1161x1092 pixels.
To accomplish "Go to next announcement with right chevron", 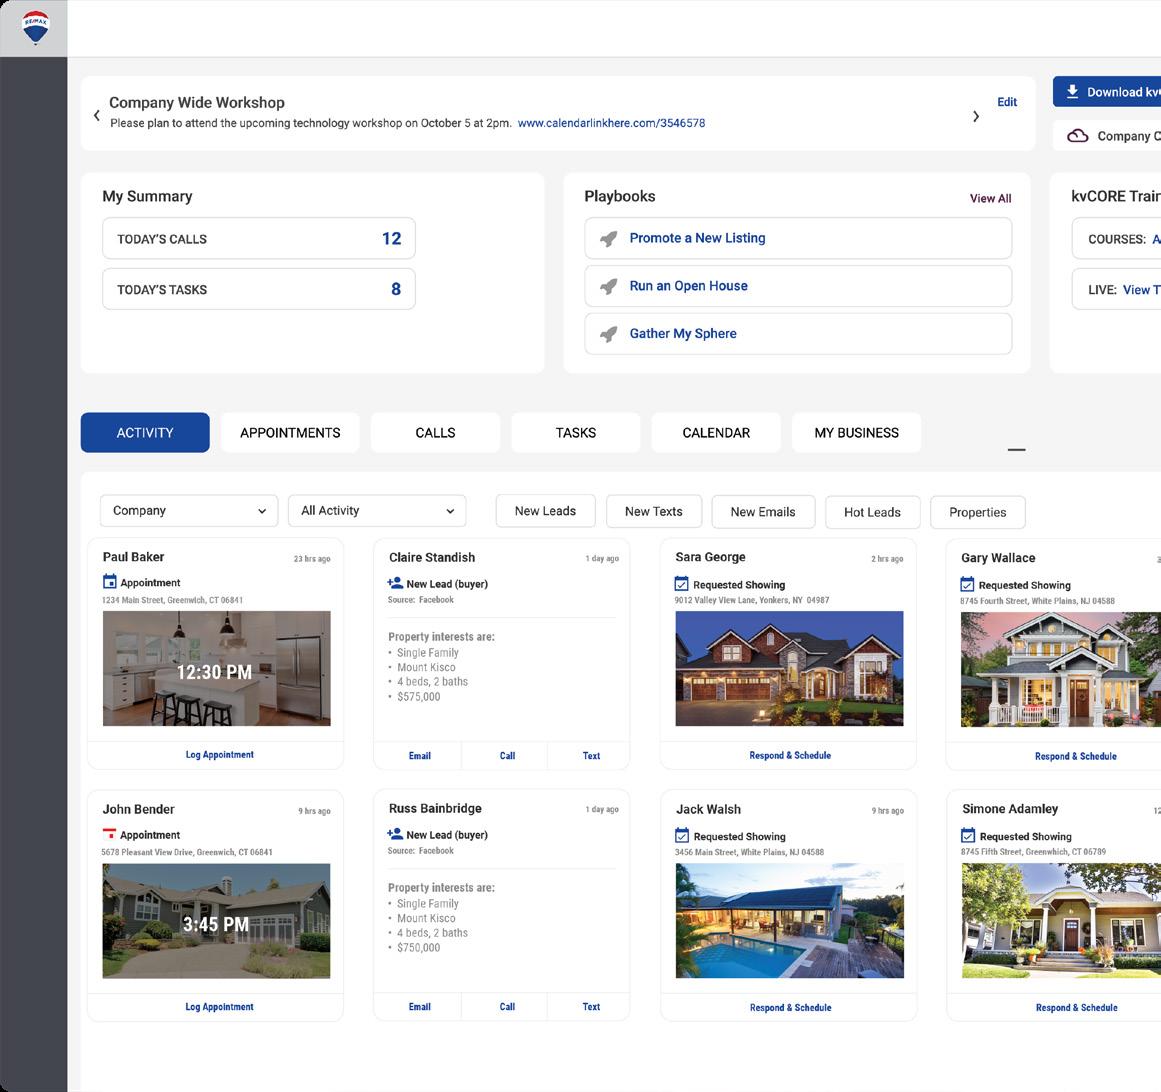I will pyautogui.click(x=976, y=116).
